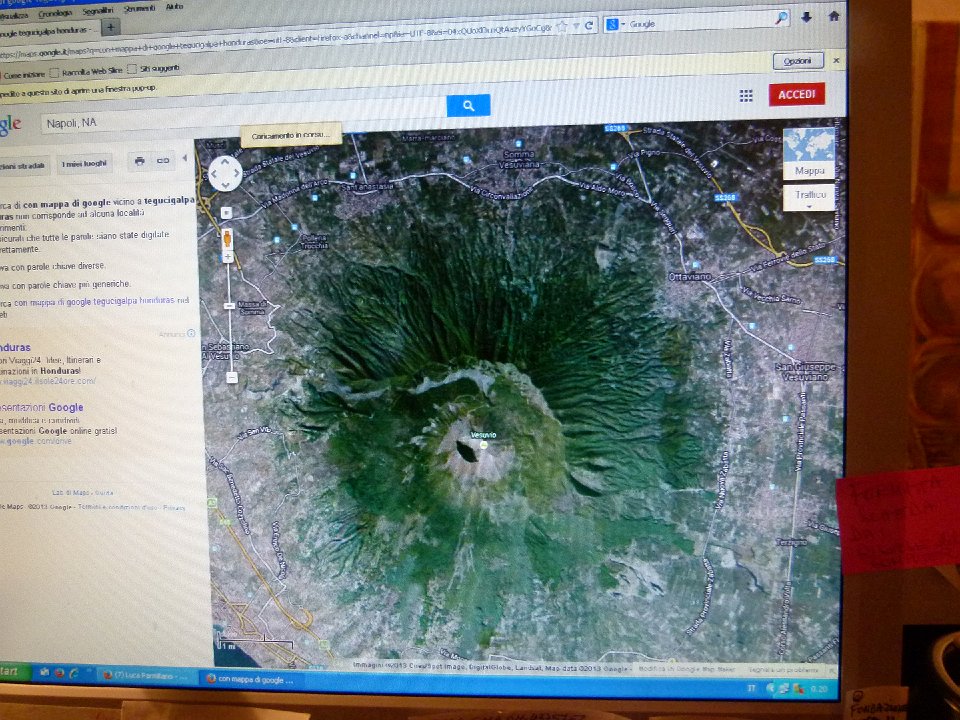The image size is (960, 720).
Task: Reload the page in Firefox toolbar
Action: click(589, 26)
